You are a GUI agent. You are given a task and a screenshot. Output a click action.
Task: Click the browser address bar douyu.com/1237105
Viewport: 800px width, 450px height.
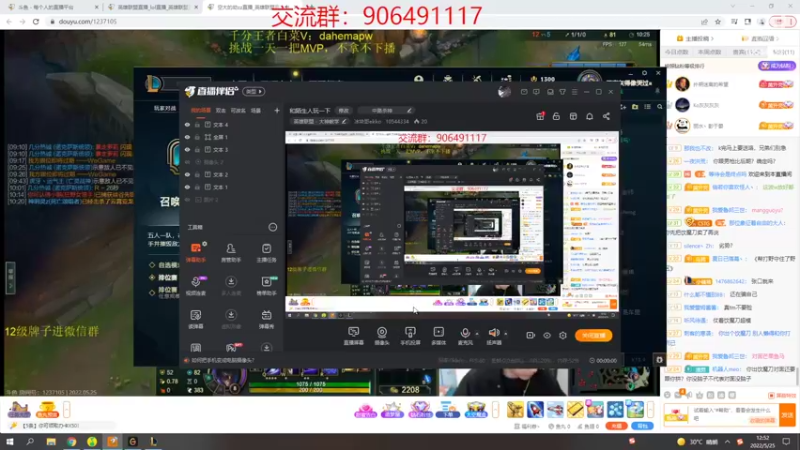tap(87, 21)
